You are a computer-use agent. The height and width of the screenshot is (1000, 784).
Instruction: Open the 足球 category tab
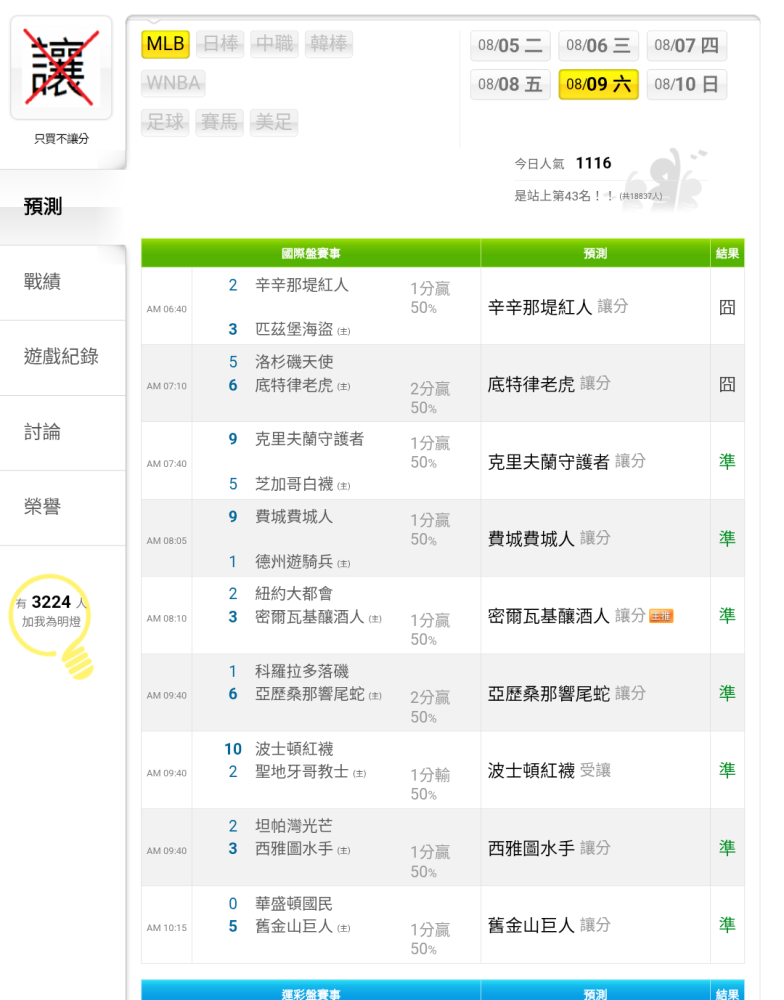point(165,122)
